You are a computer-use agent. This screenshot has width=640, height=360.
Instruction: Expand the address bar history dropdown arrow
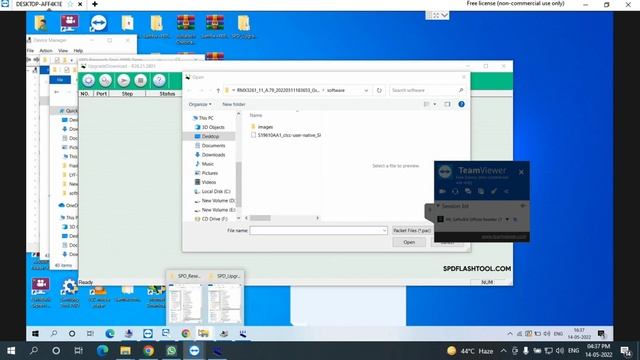366,90
